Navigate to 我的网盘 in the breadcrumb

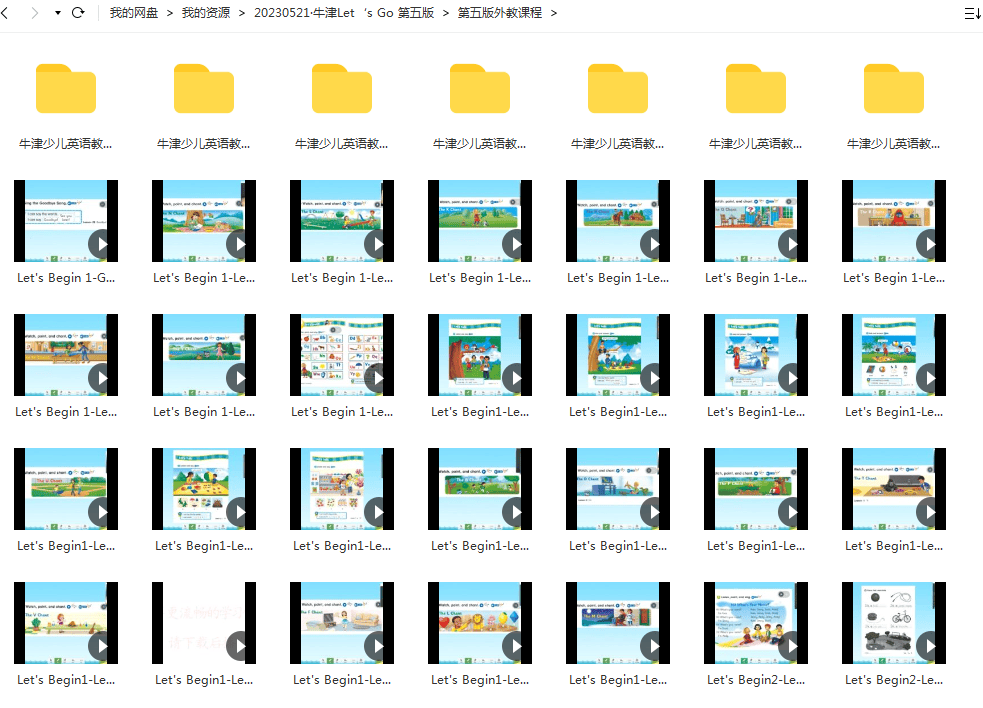tap(134, 13)
